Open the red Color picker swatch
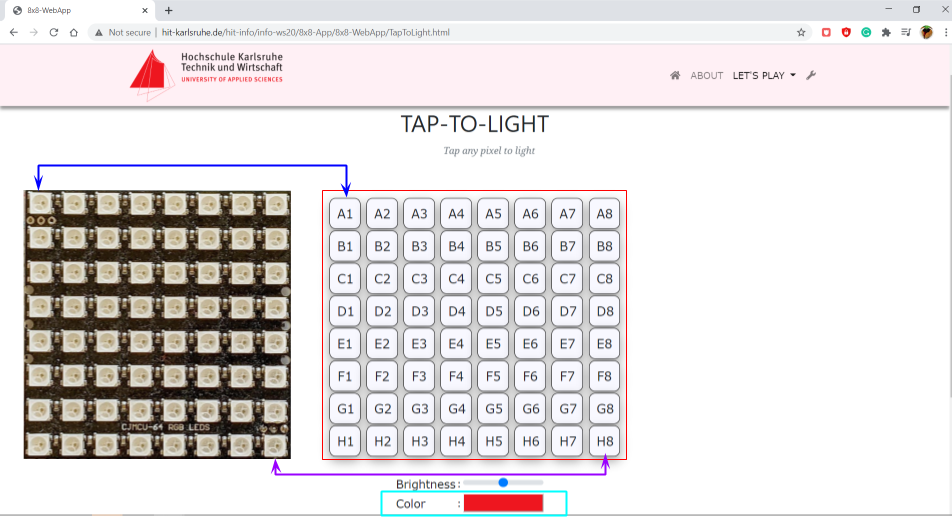This screenshot has width=952, height=522. coord(502,503)
